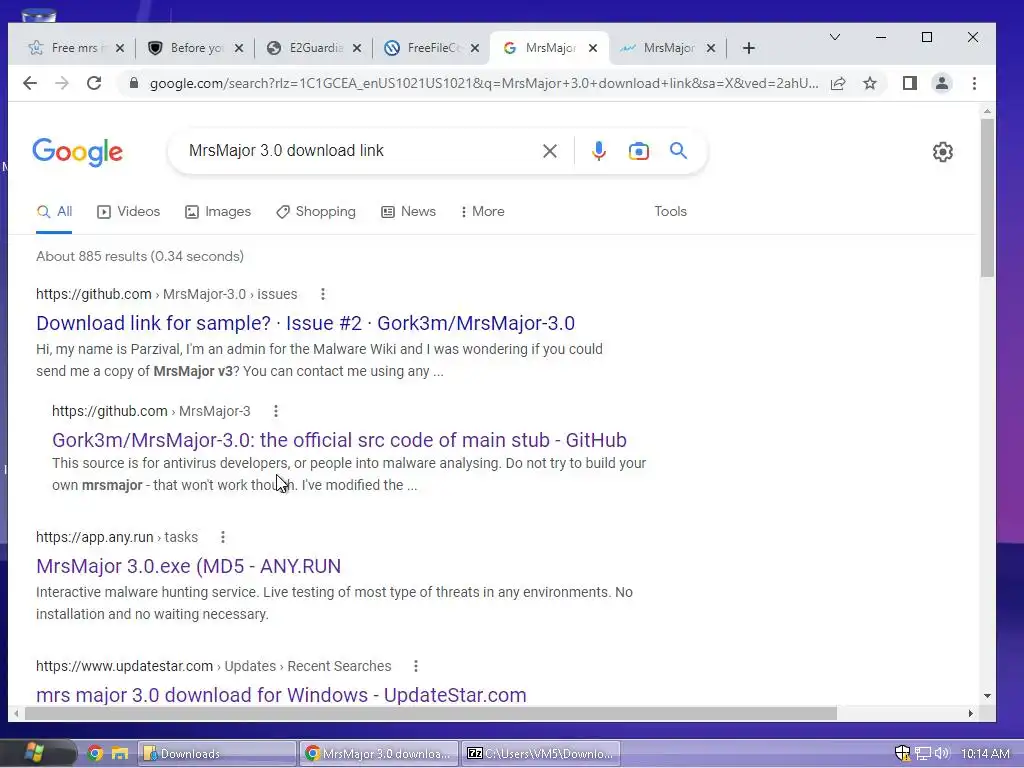The height and width of the screenshot is (768, 1024).
Task: Go back to previous page
Action: pyautogui.click(x=30, y=83)
